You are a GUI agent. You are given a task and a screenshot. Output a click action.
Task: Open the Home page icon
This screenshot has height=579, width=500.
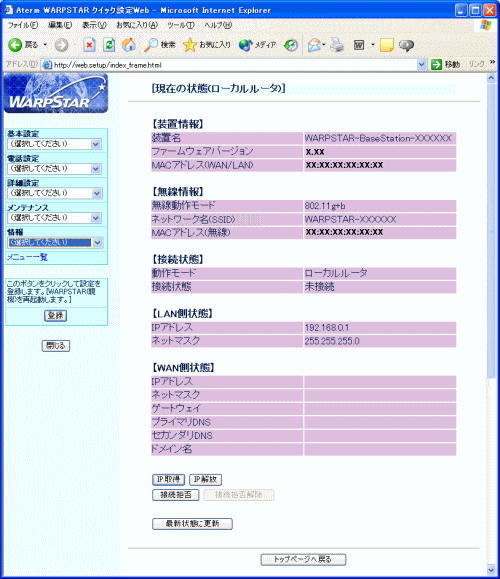click(129, 45)
